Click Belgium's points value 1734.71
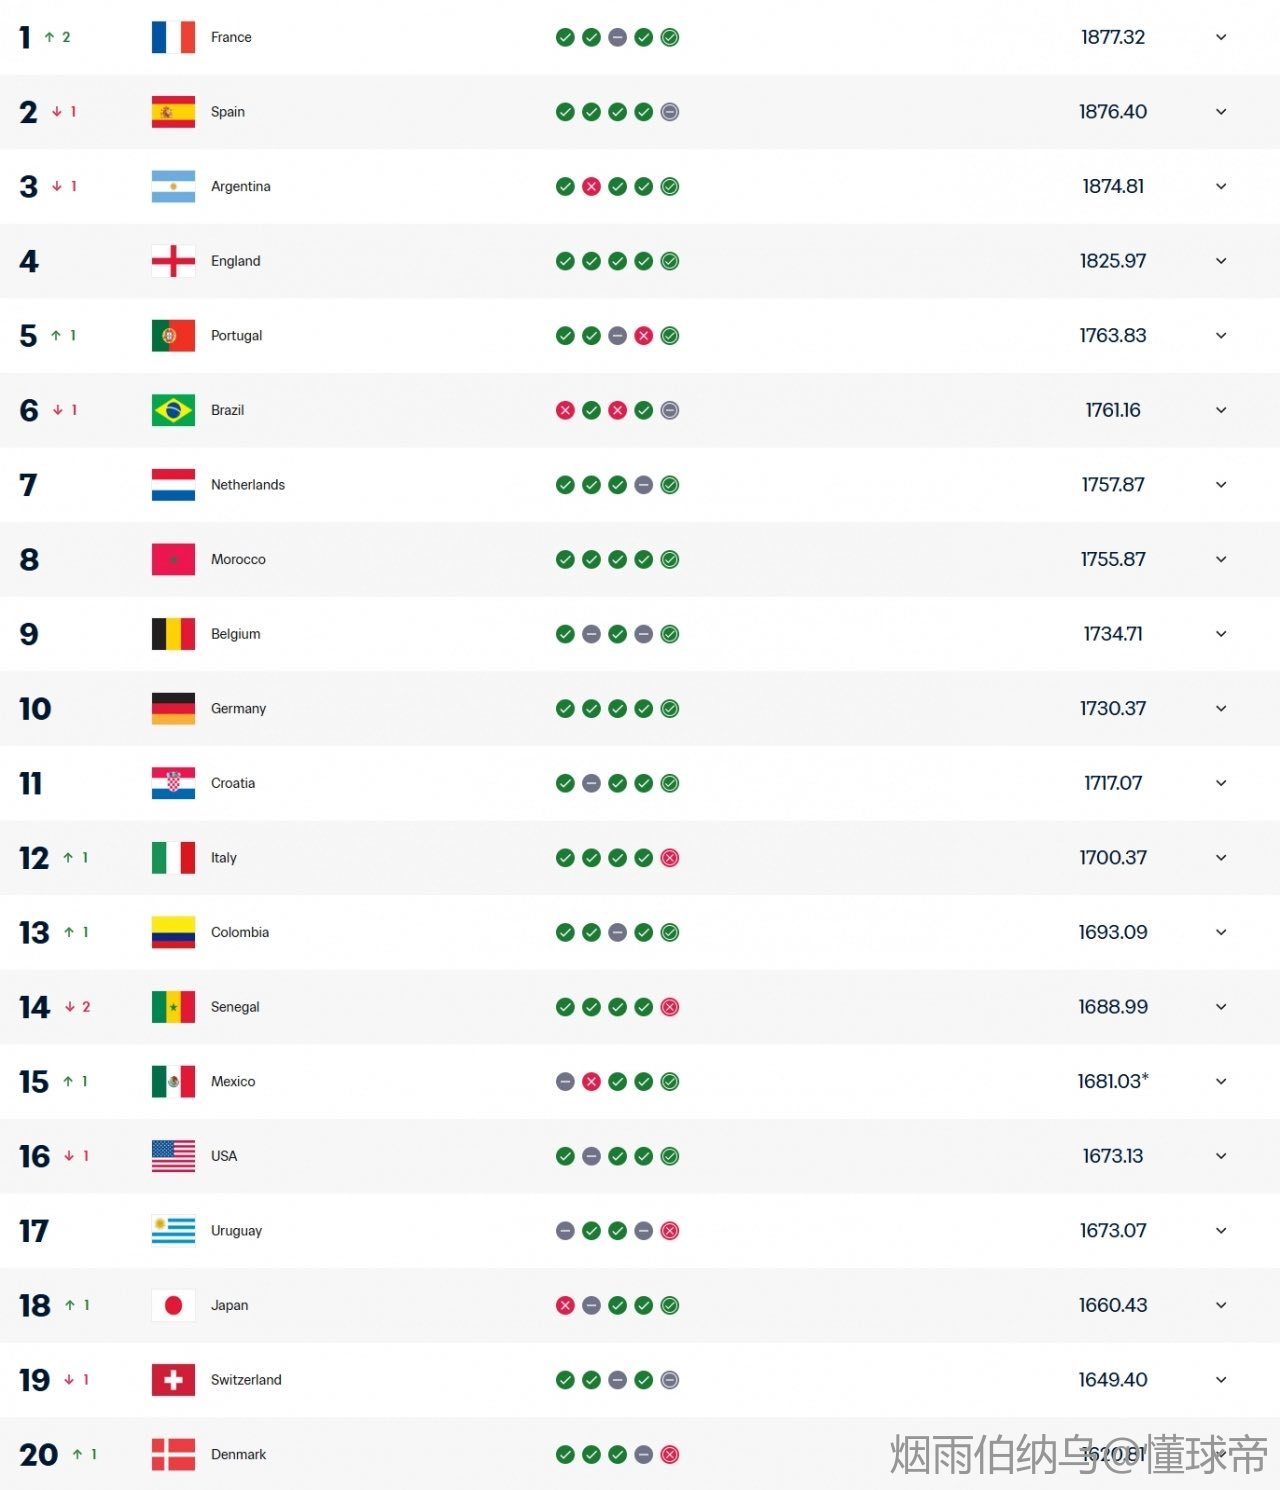 point(1112,634)
